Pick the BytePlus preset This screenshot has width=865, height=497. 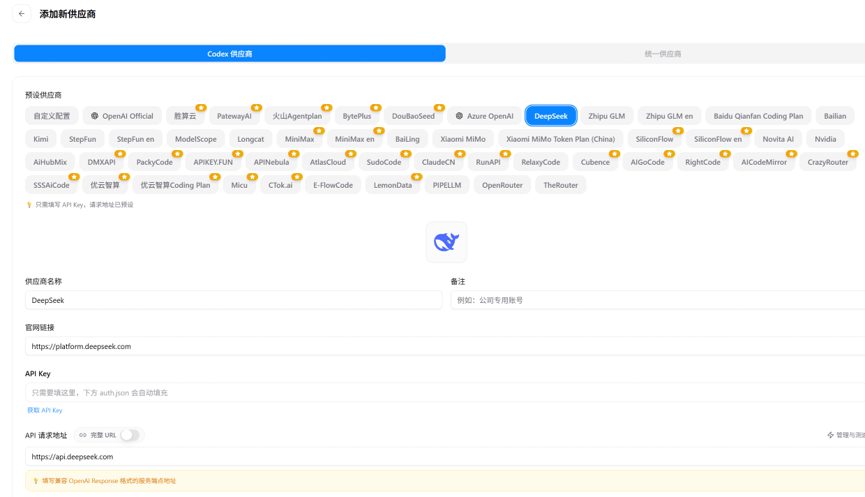point(357,116)
